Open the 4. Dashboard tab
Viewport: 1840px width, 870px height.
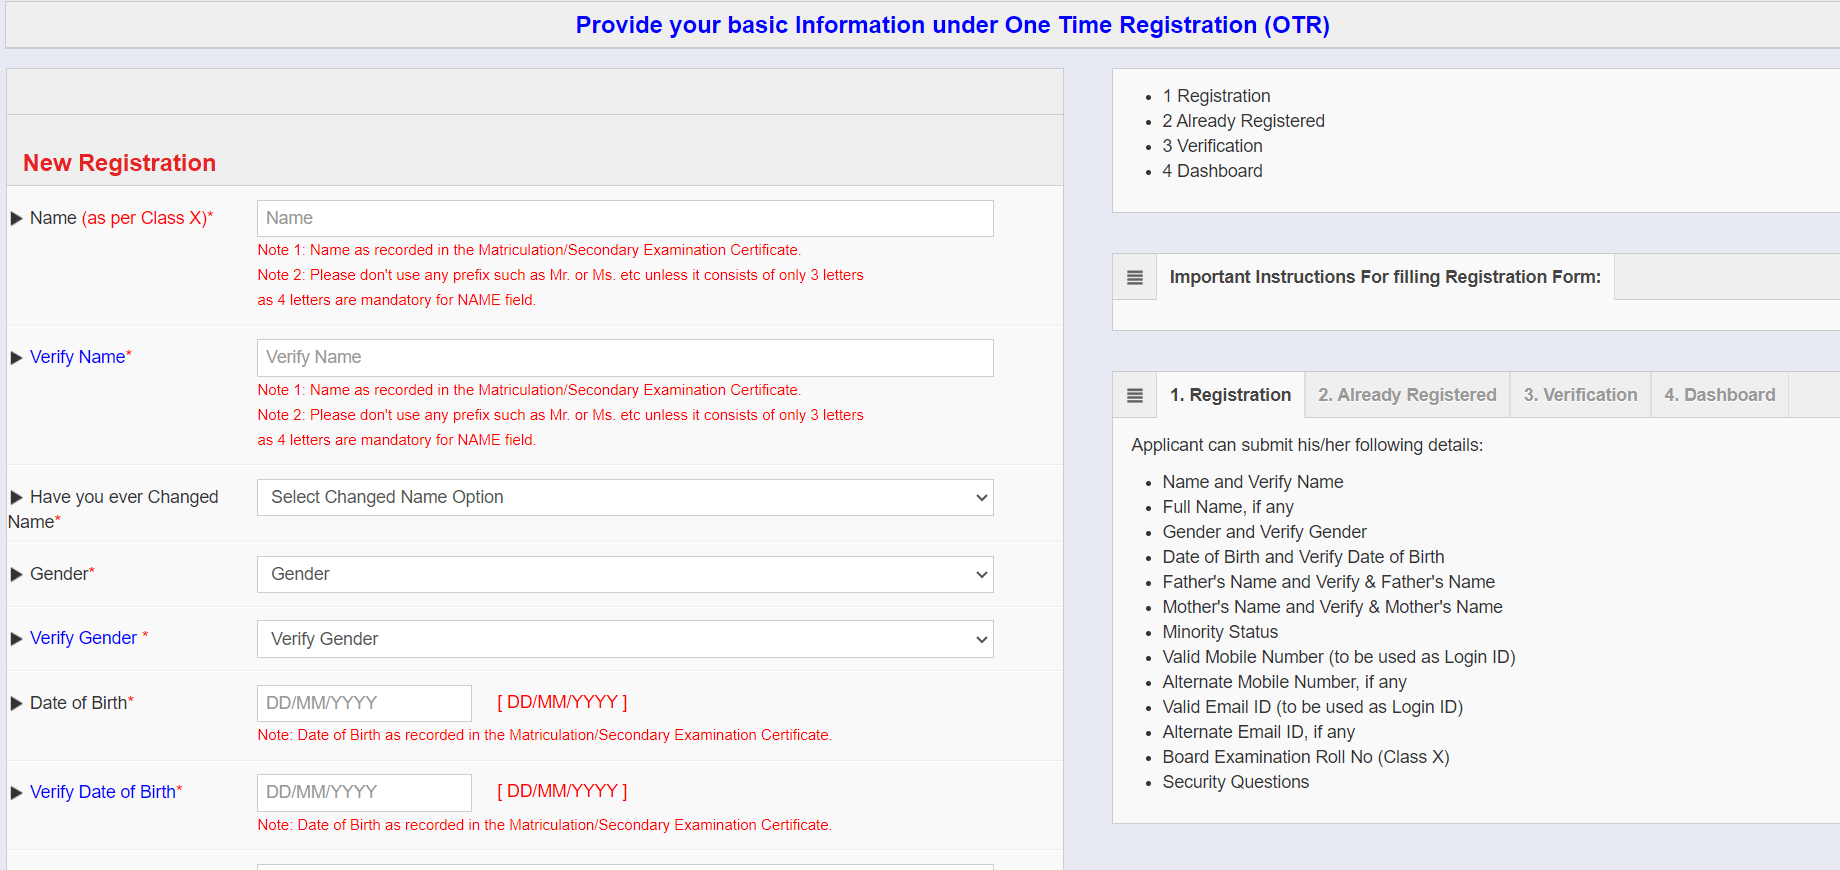[x=1719, y=395]
